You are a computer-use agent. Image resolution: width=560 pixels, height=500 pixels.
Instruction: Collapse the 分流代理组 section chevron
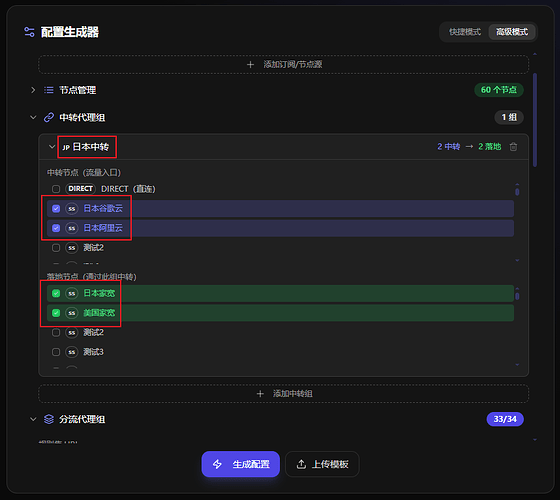pos(33,419)
